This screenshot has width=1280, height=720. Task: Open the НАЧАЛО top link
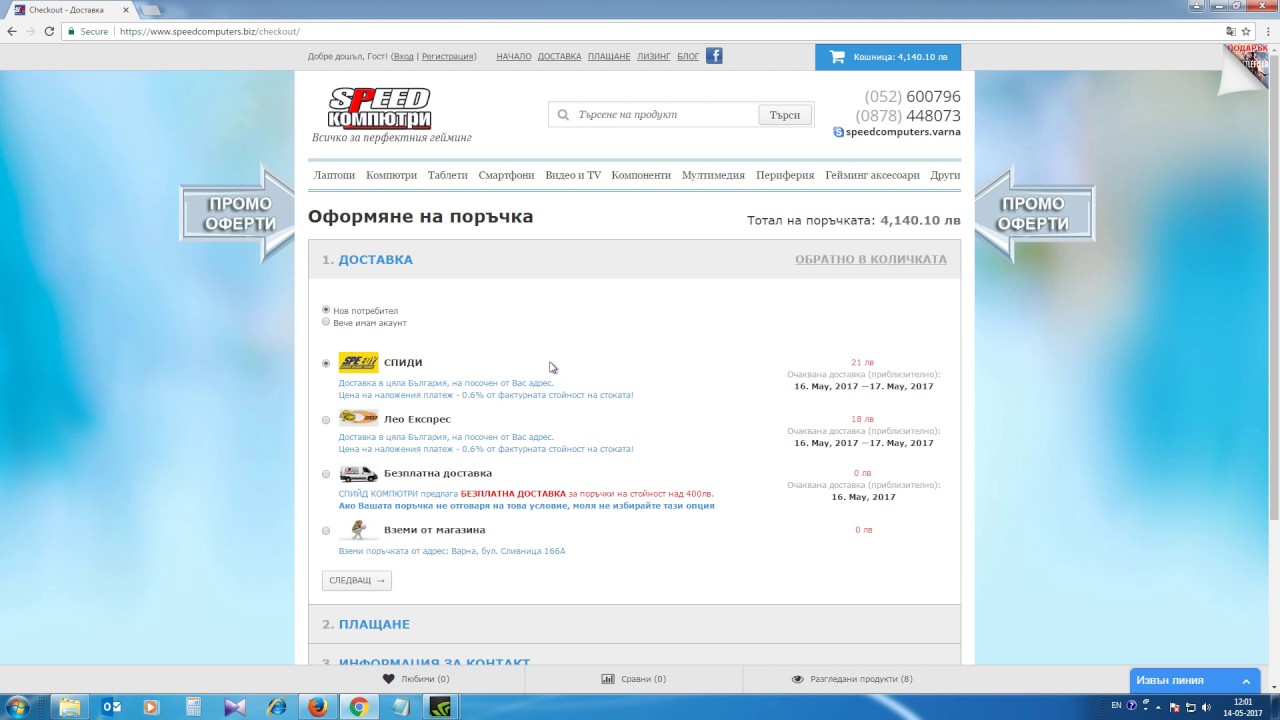tap(514, 57)
